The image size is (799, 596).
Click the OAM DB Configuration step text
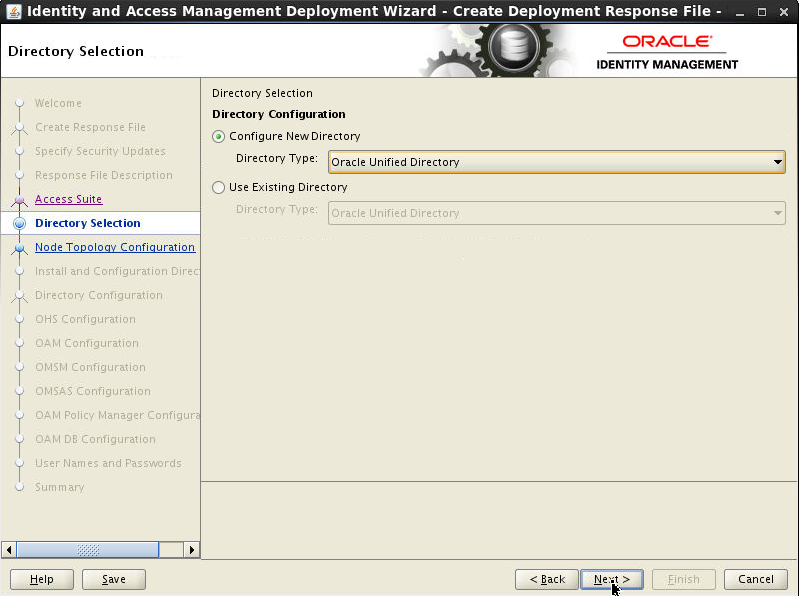[95, 439]
